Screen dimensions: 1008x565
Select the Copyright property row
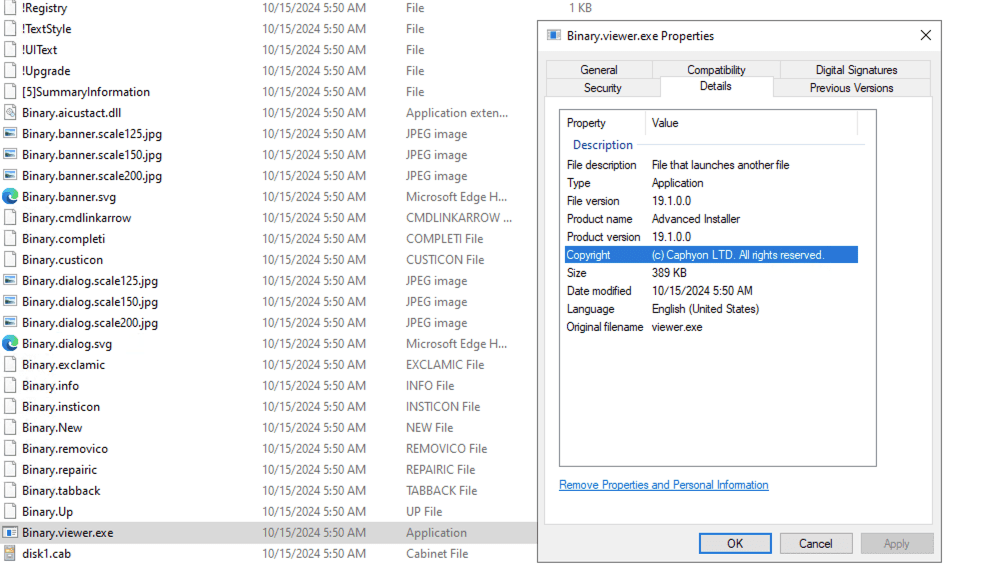[x=711, y=255]
